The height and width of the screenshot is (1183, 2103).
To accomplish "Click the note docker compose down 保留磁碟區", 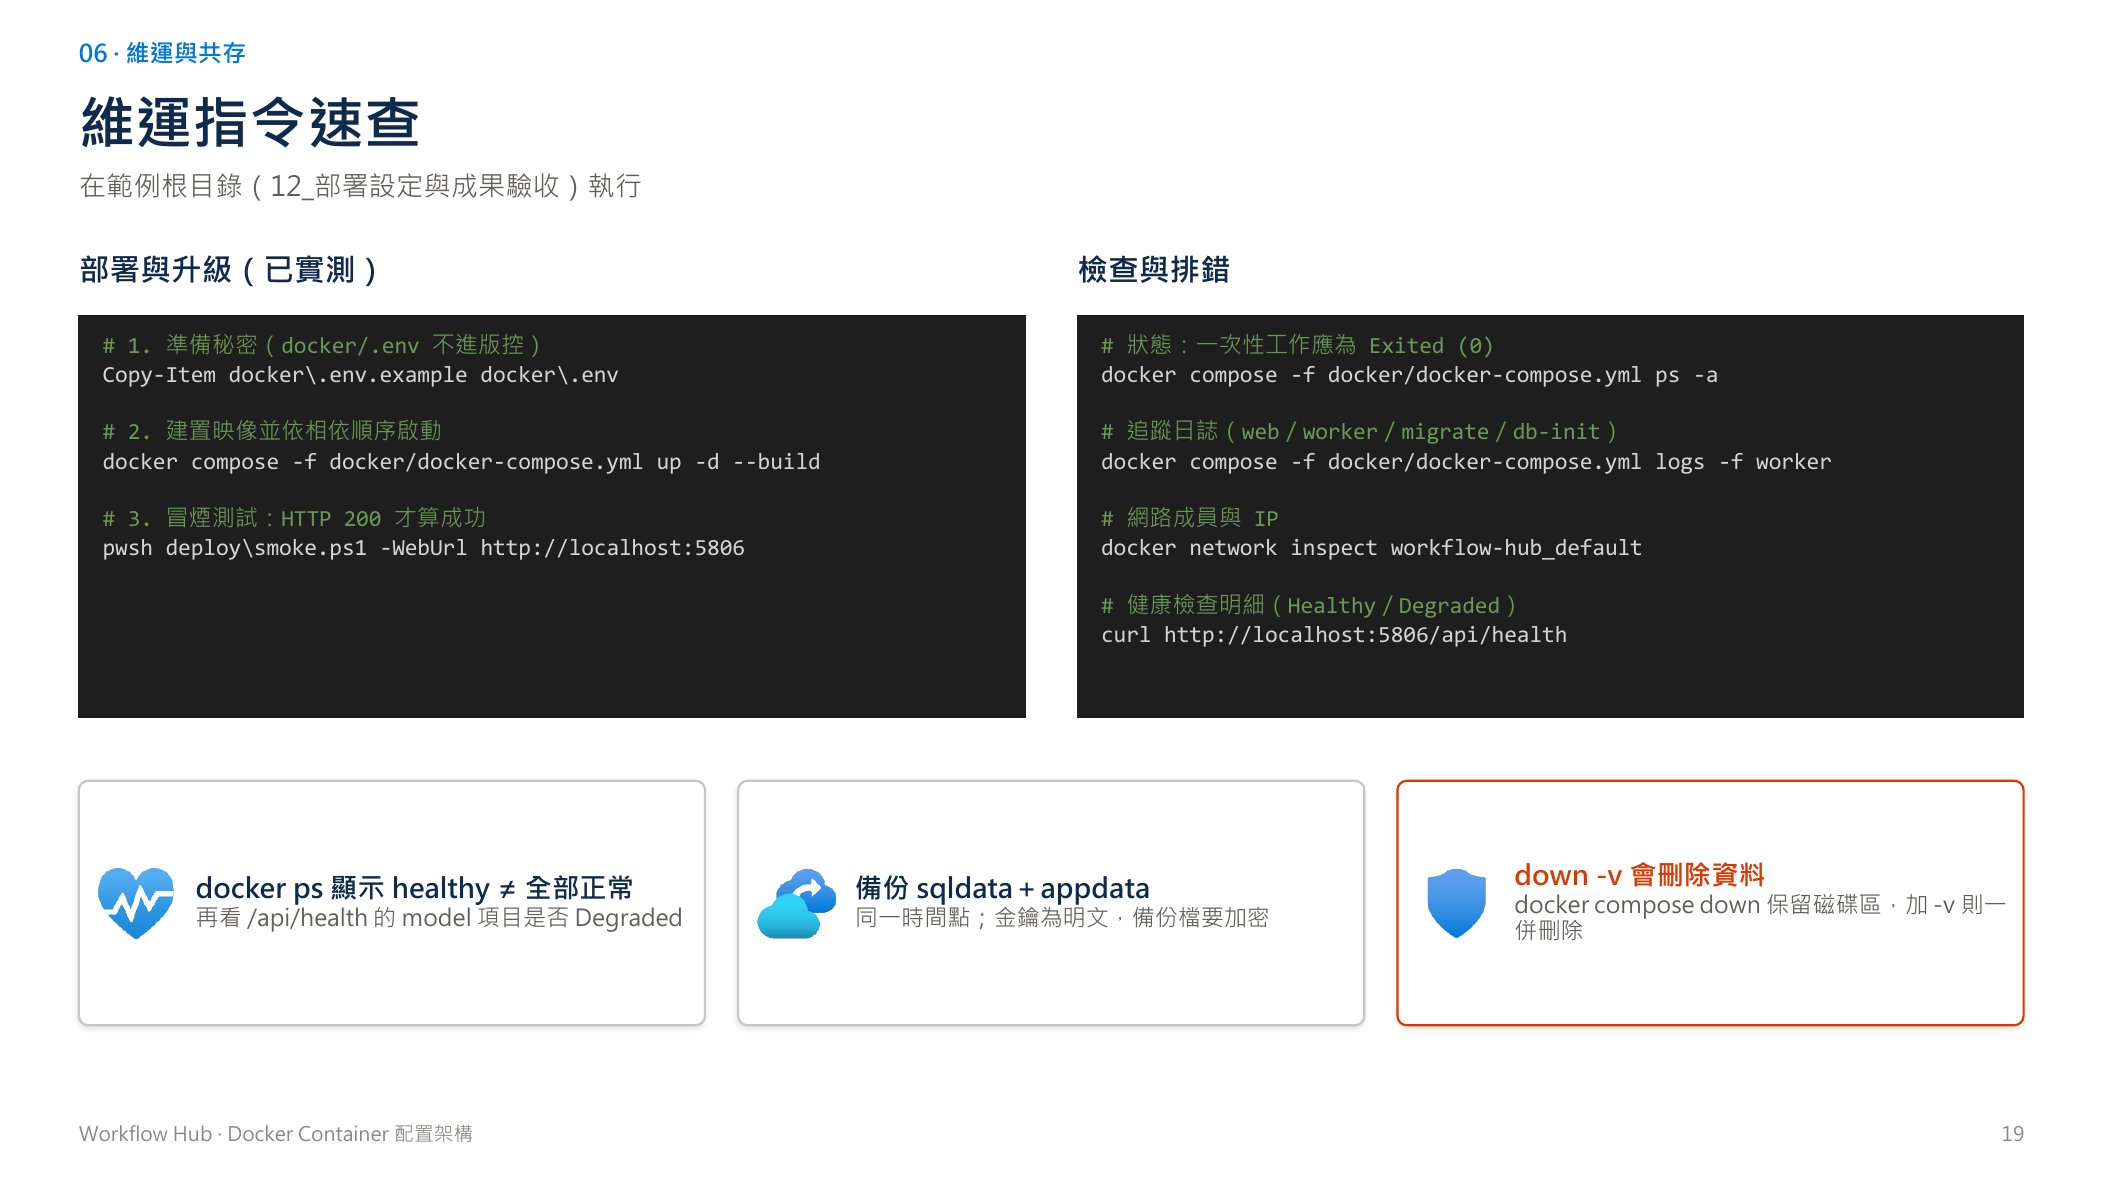I will click(1759, 917).
